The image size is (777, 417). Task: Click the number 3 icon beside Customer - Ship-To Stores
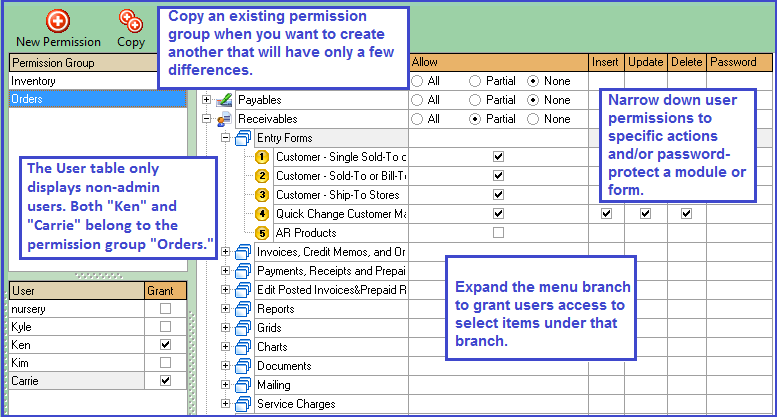click(x=262, y=195)
